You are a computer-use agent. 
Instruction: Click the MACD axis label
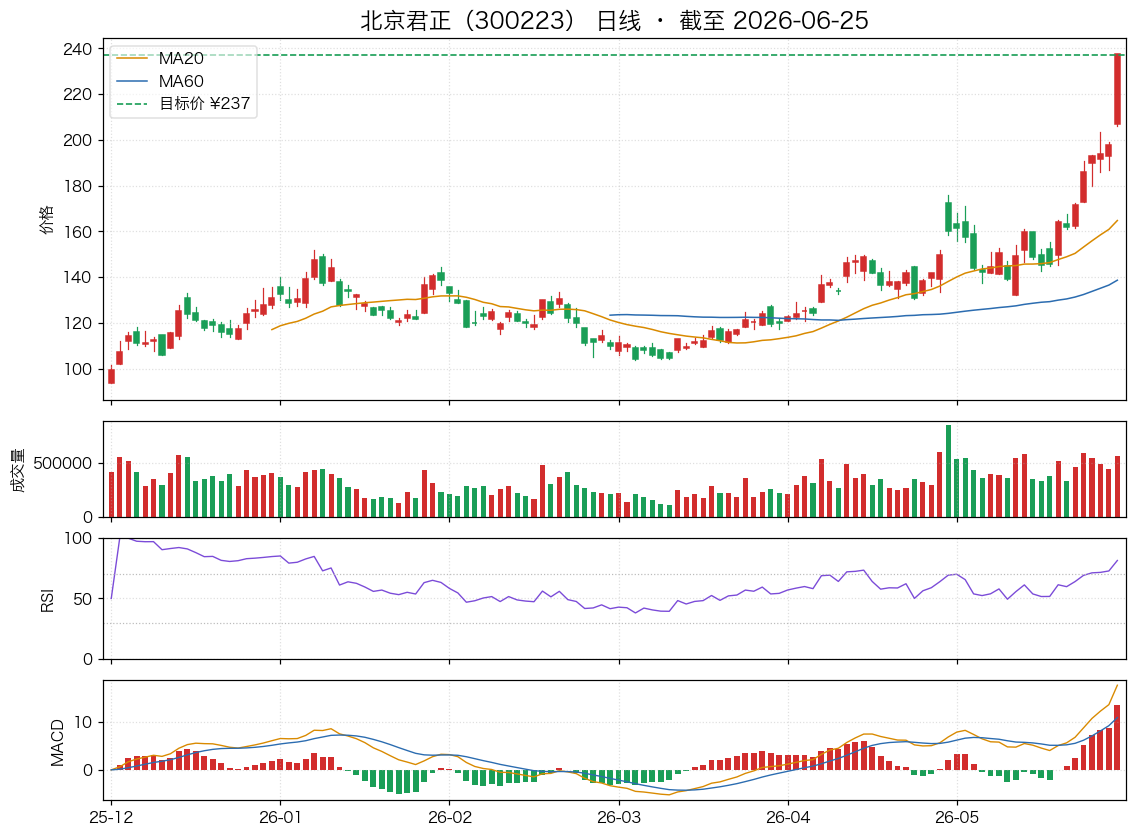57,742
